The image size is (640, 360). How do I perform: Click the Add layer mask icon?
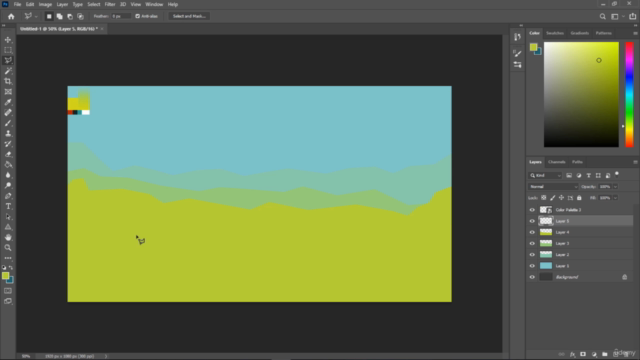pos(583,354)
